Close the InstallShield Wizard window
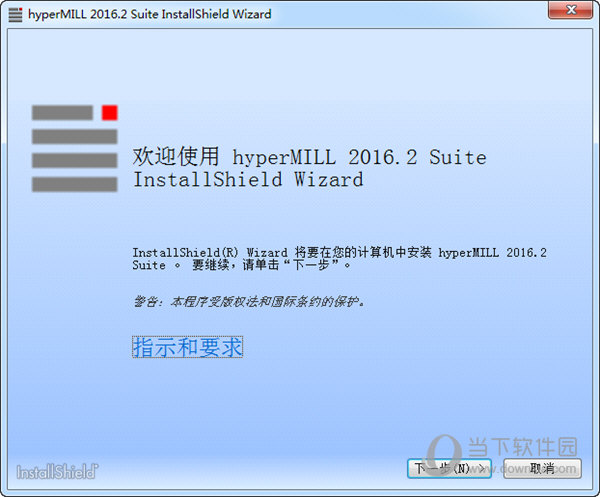This screenshot has height=497, width=600. pyautogui.click(x=571, y=10)
